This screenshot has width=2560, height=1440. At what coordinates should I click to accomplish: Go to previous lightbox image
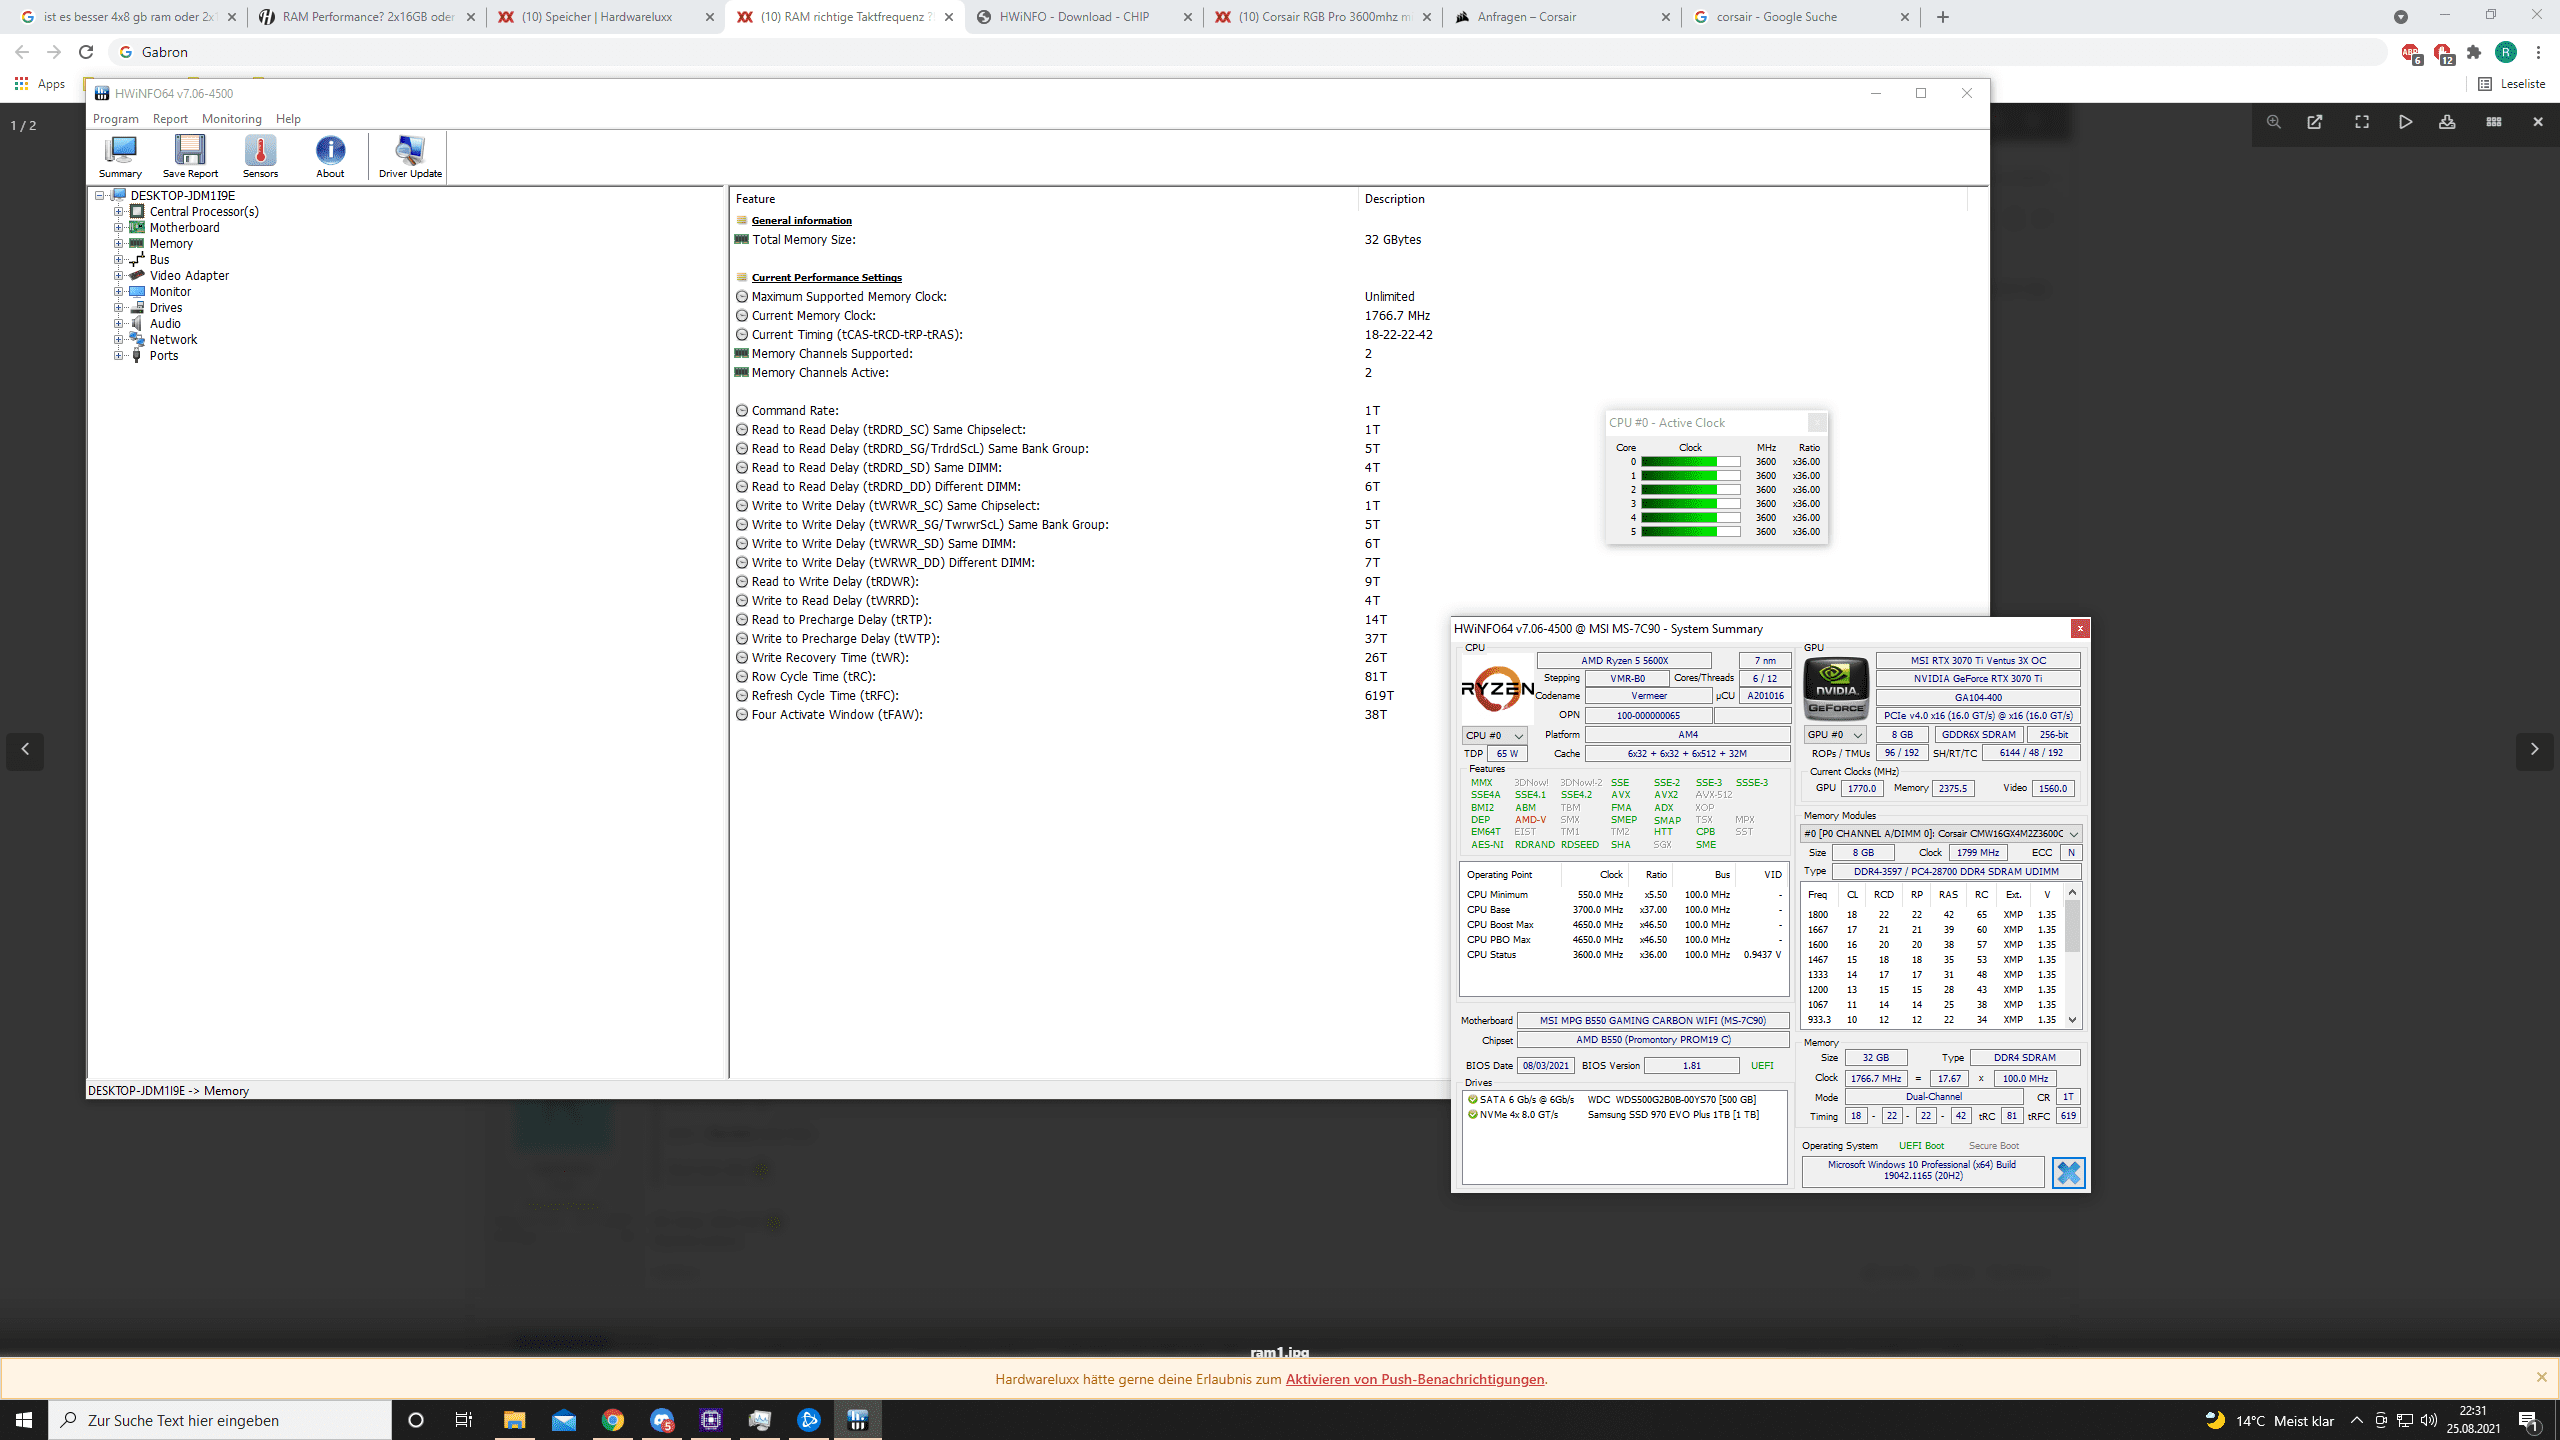click(25, 750)
